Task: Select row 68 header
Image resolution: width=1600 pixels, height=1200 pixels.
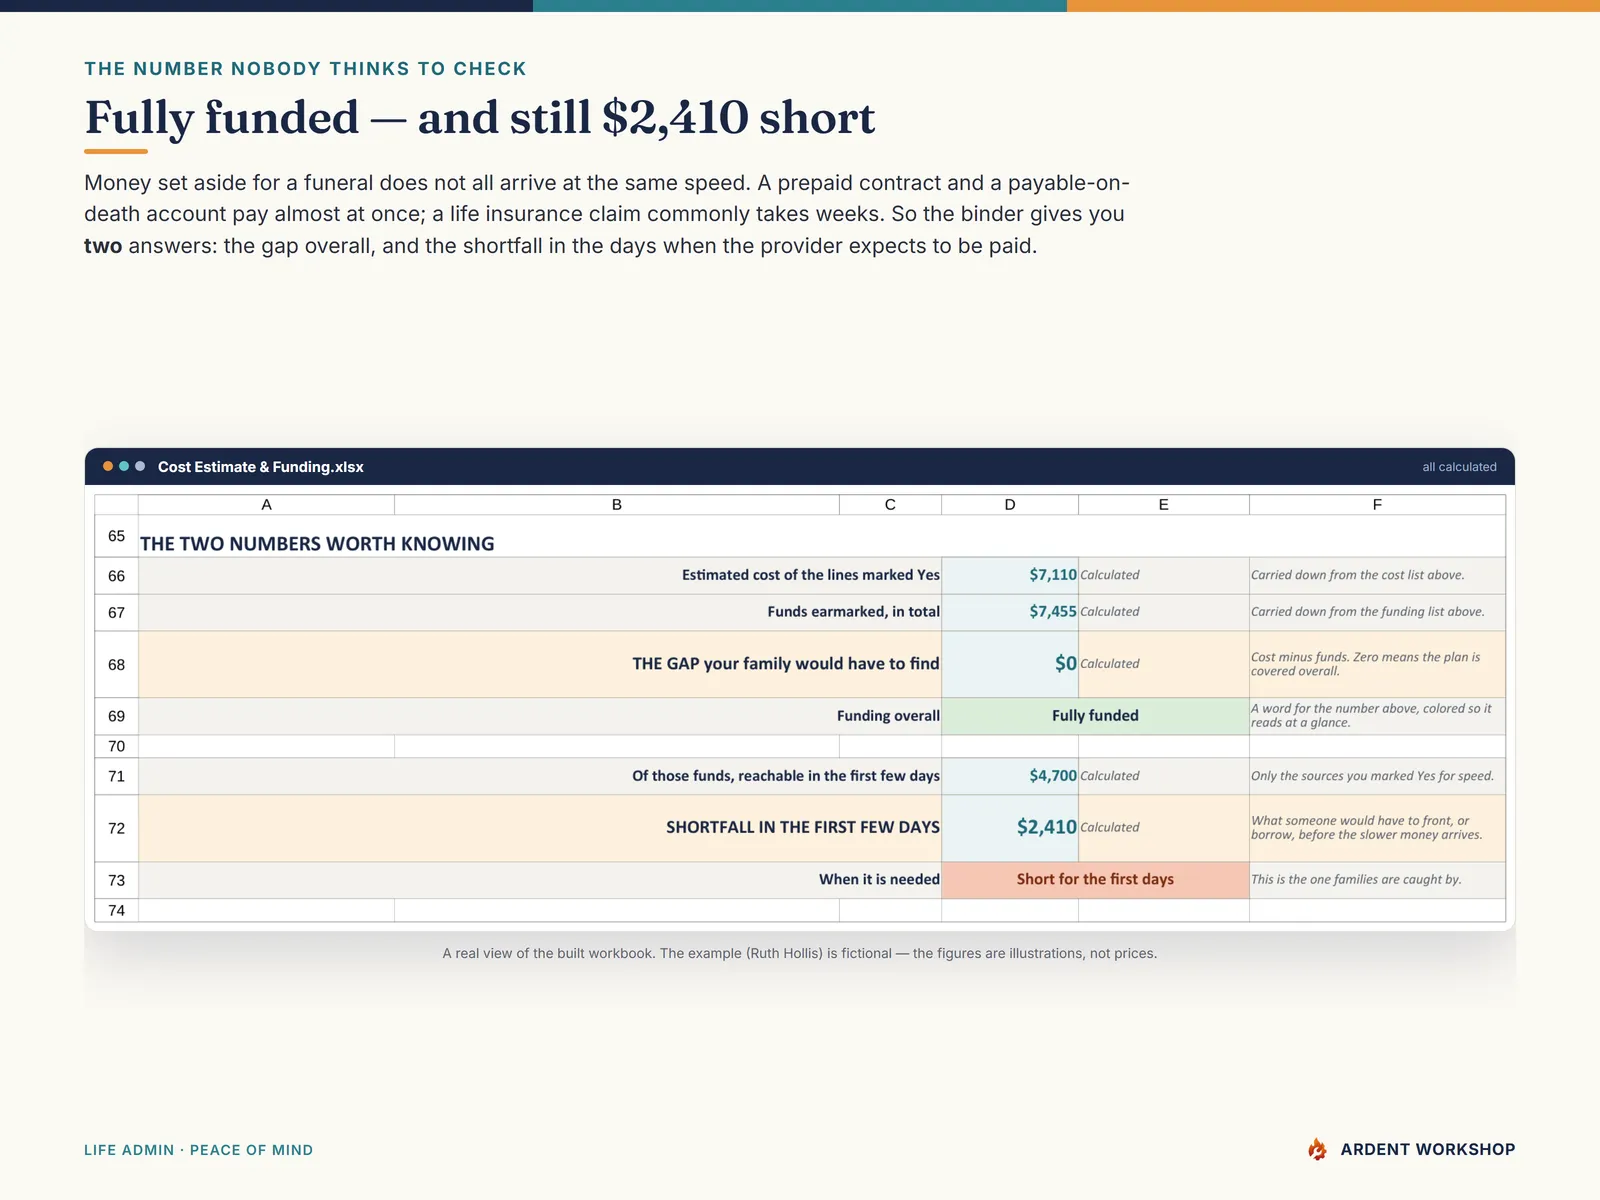Action: (x=116, y=665)
